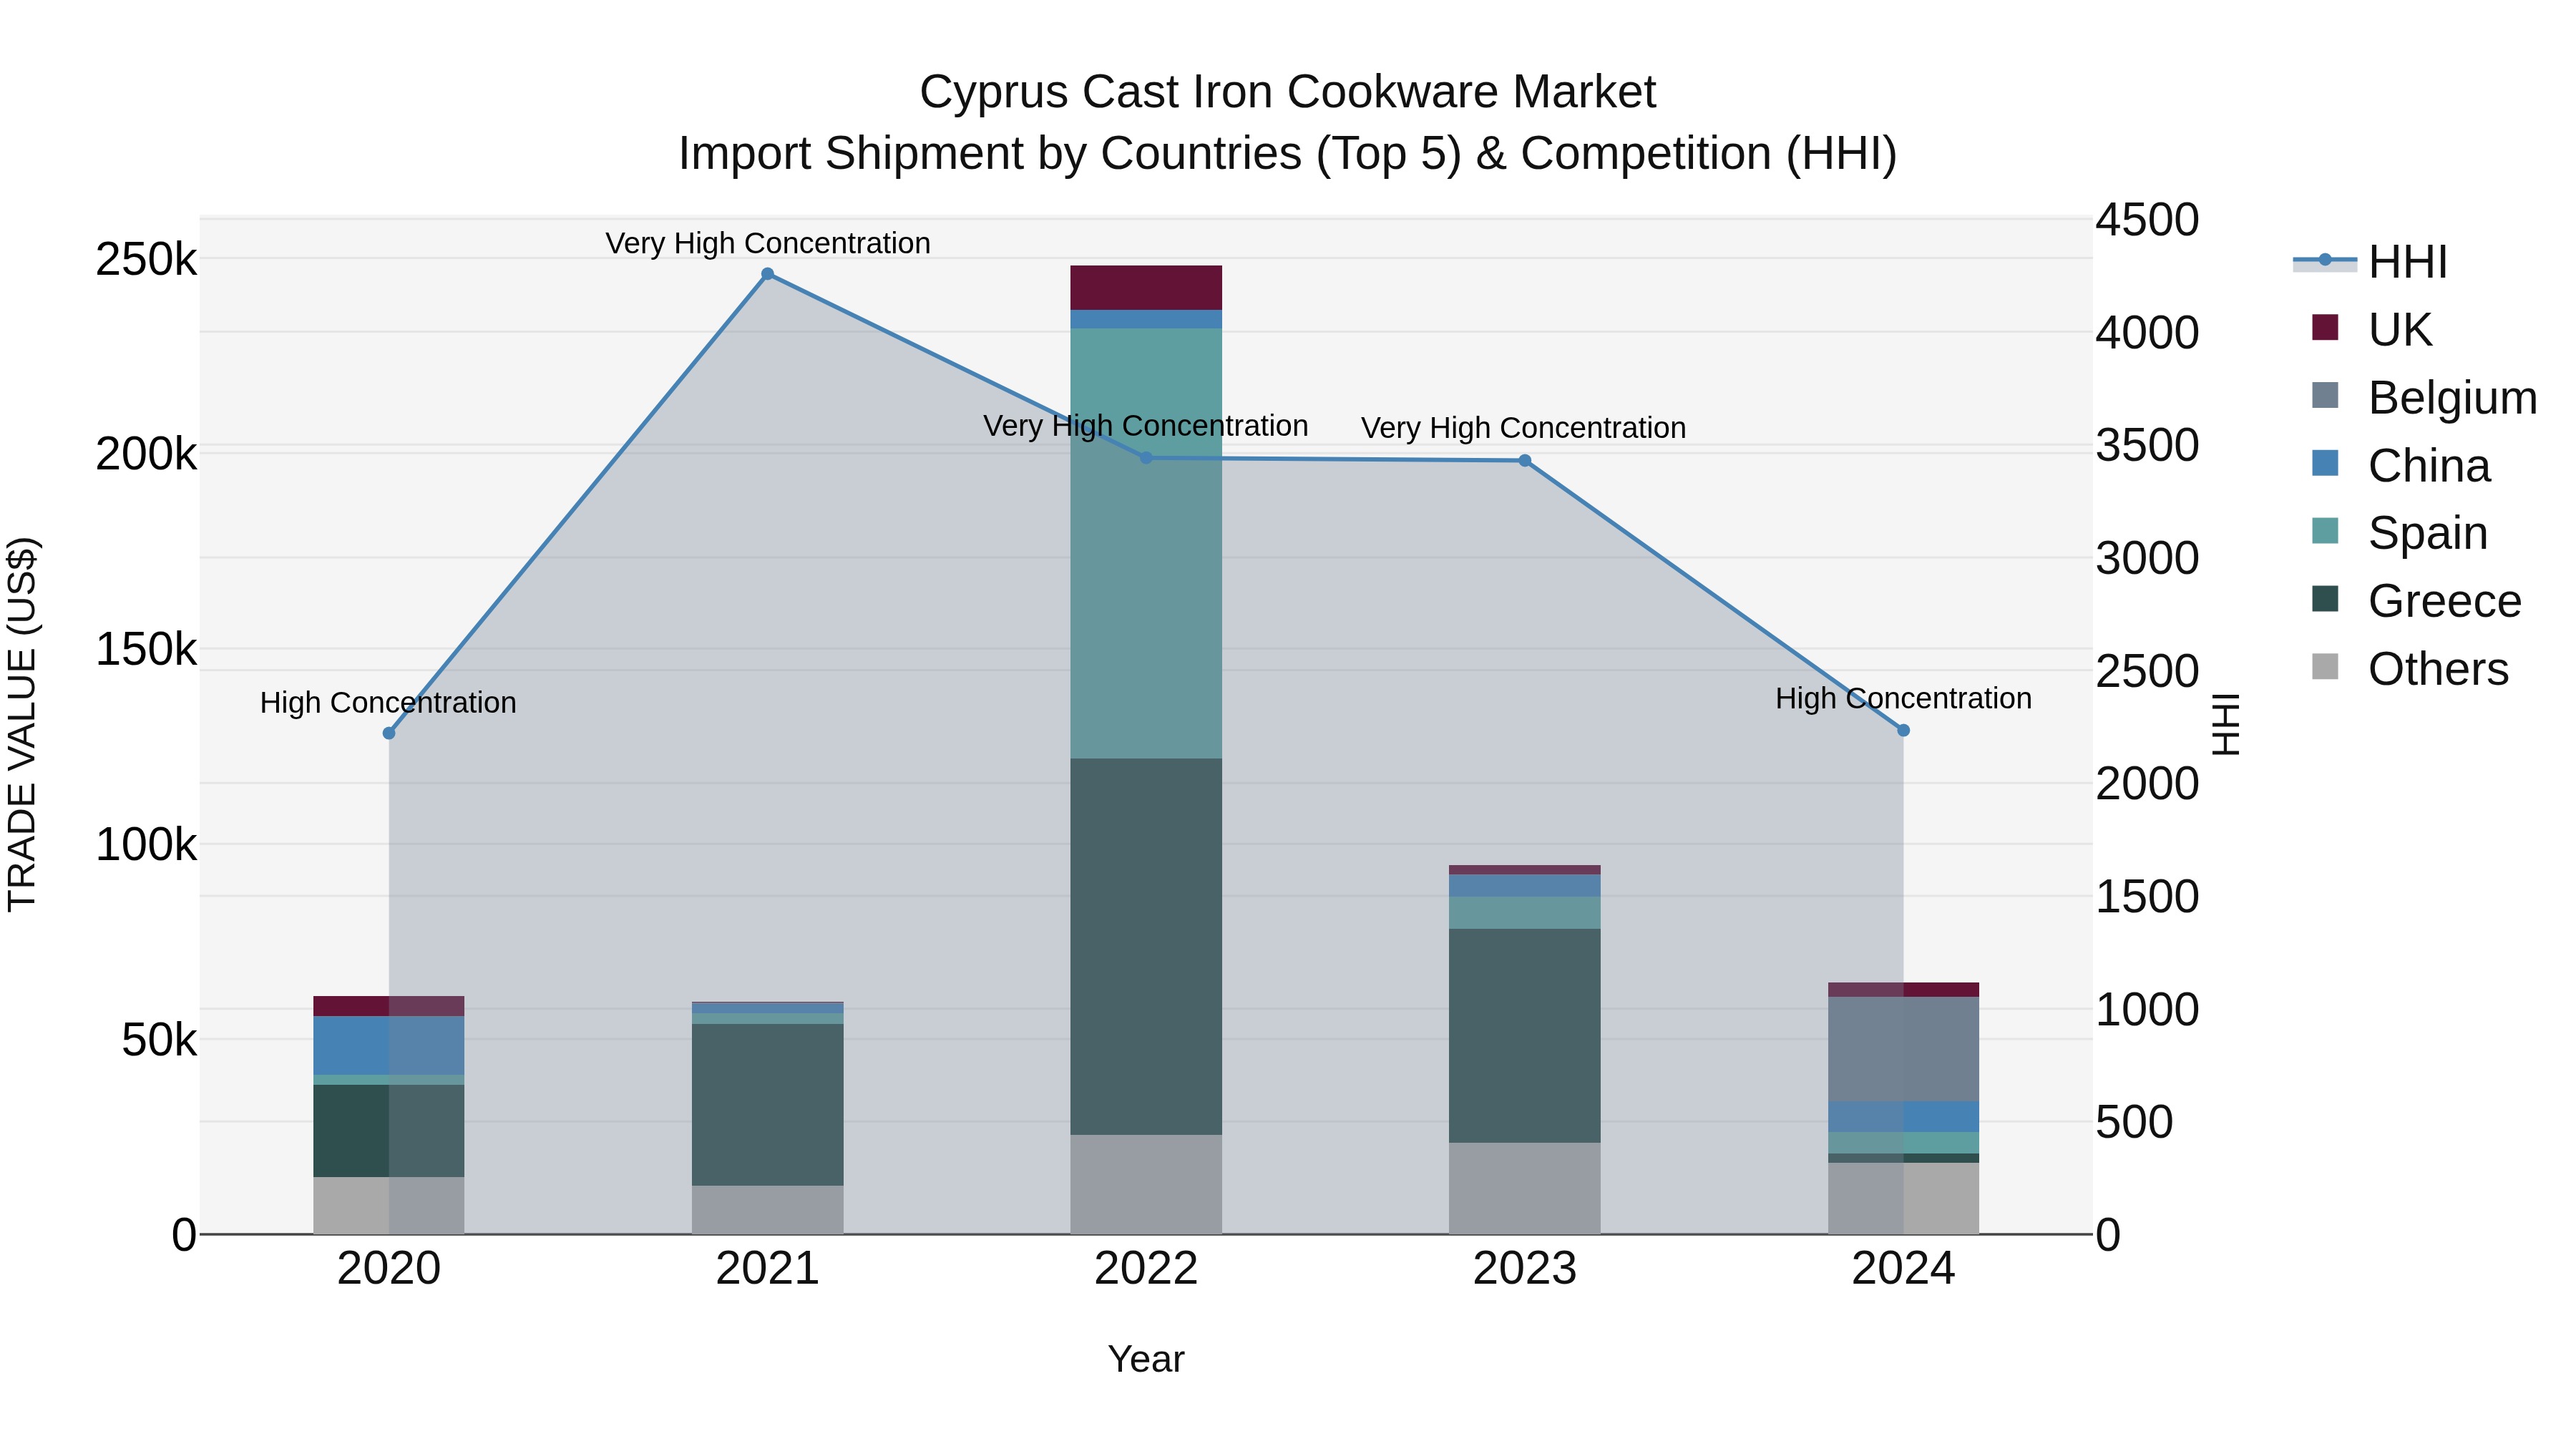Click the UK maroon legend swatch

2325,327
